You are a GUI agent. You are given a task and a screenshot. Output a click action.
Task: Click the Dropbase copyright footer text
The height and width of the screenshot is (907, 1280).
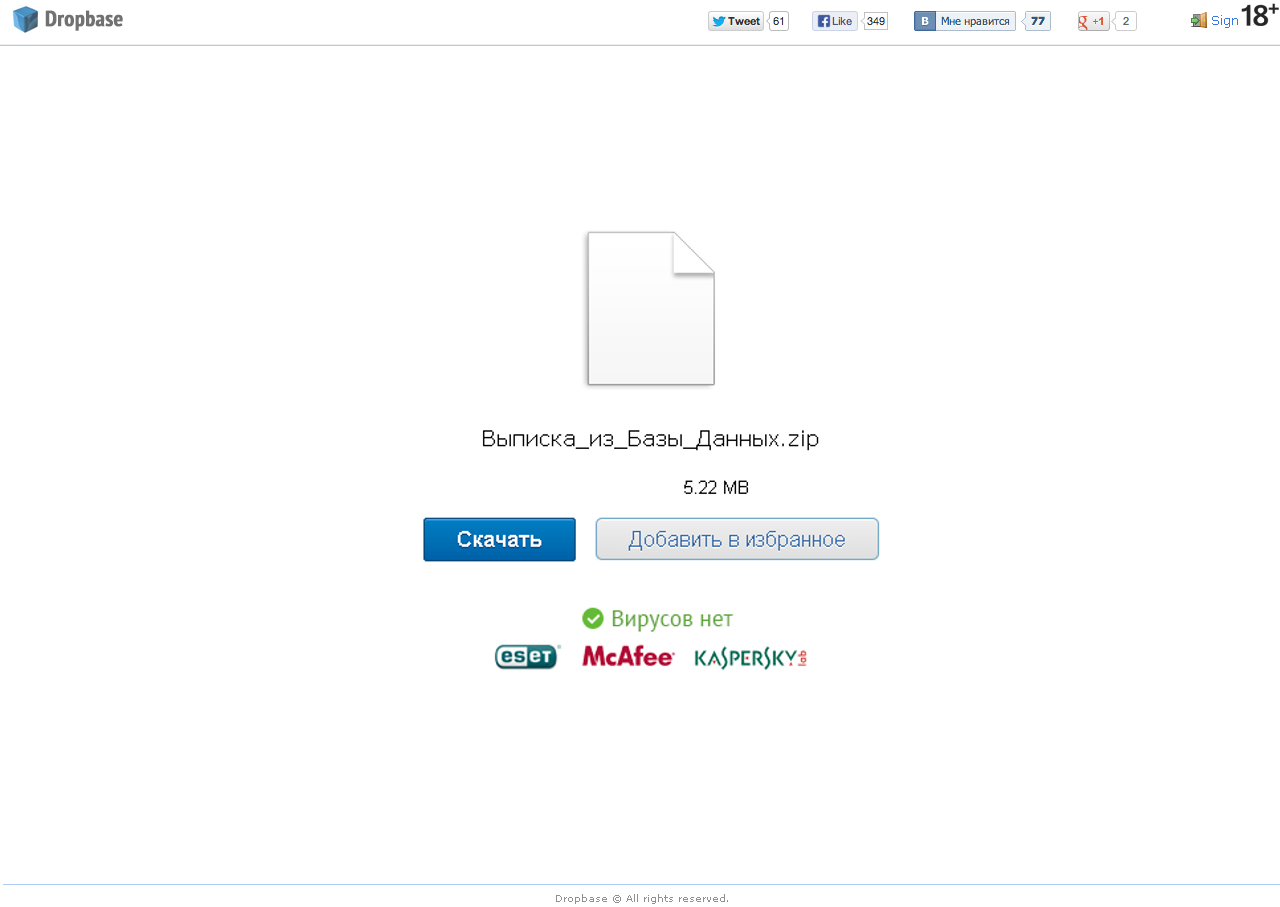coord(642,898)
